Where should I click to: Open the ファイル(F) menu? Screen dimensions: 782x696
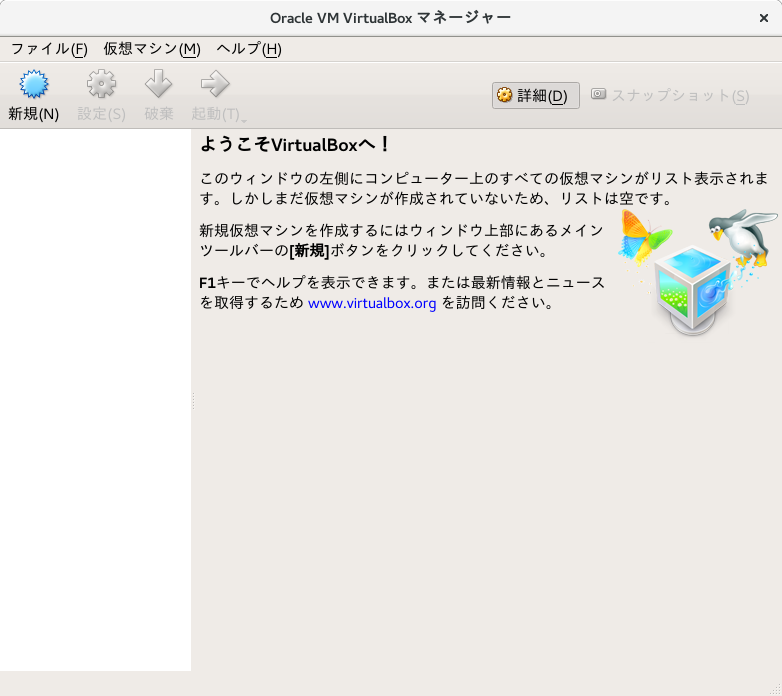[x=49, y=49]
